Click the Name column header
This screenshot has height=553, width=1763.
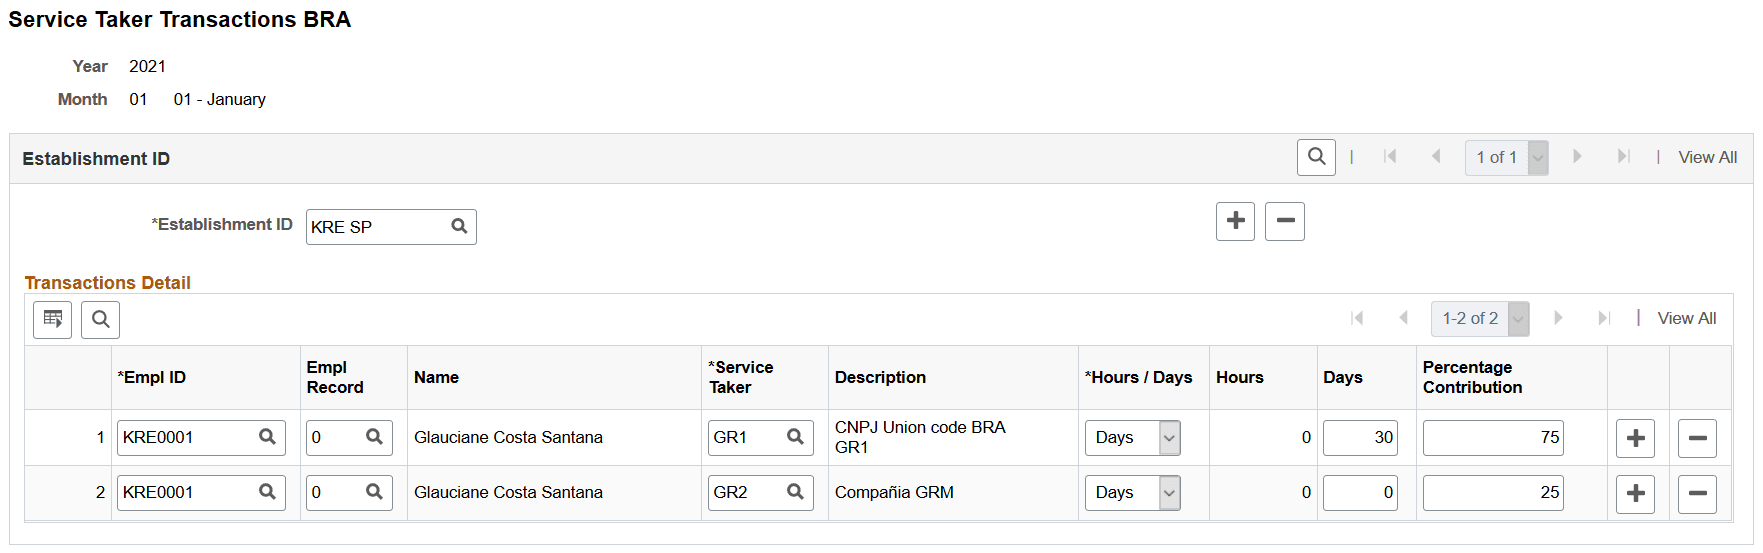436,378
